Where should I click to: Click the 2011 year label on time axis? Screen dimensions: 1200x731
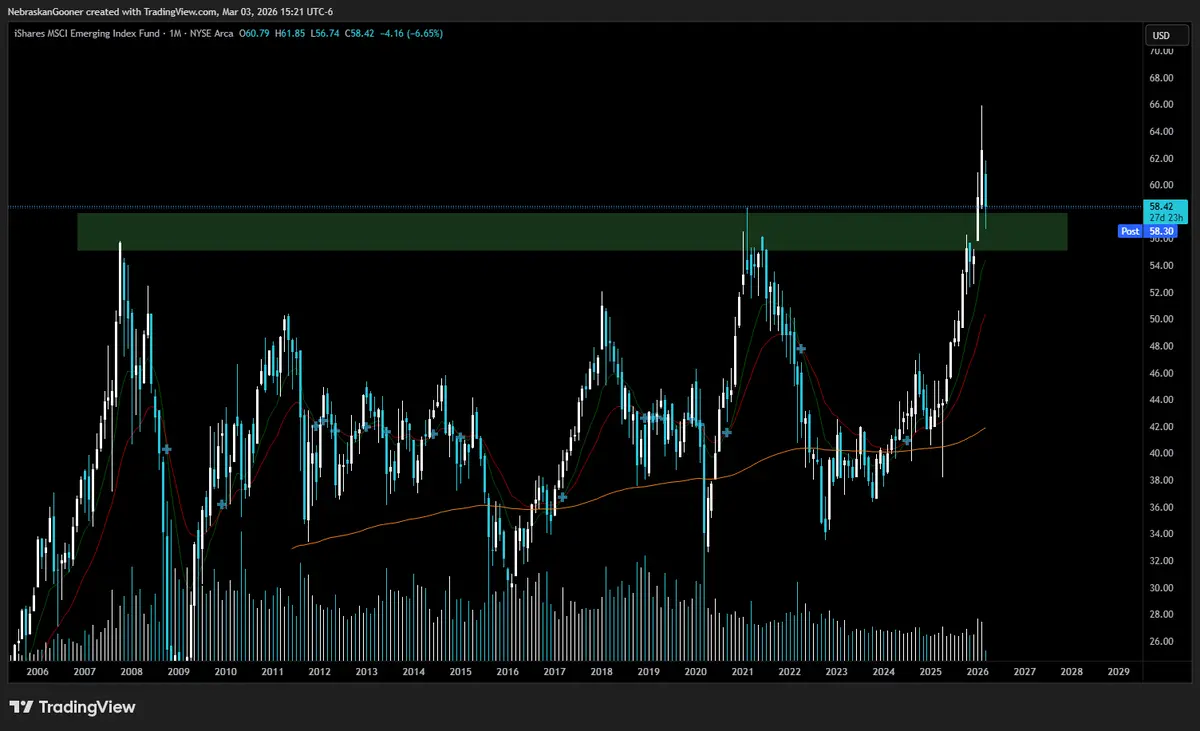tap(272, 673)
